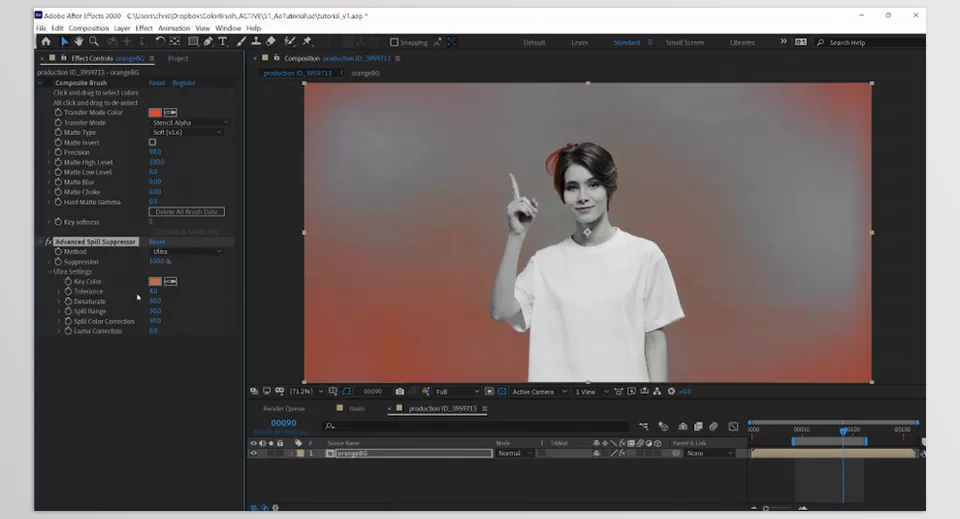Click the Key Color swatch
Screen dimensions: 960x519
[155, 282]
